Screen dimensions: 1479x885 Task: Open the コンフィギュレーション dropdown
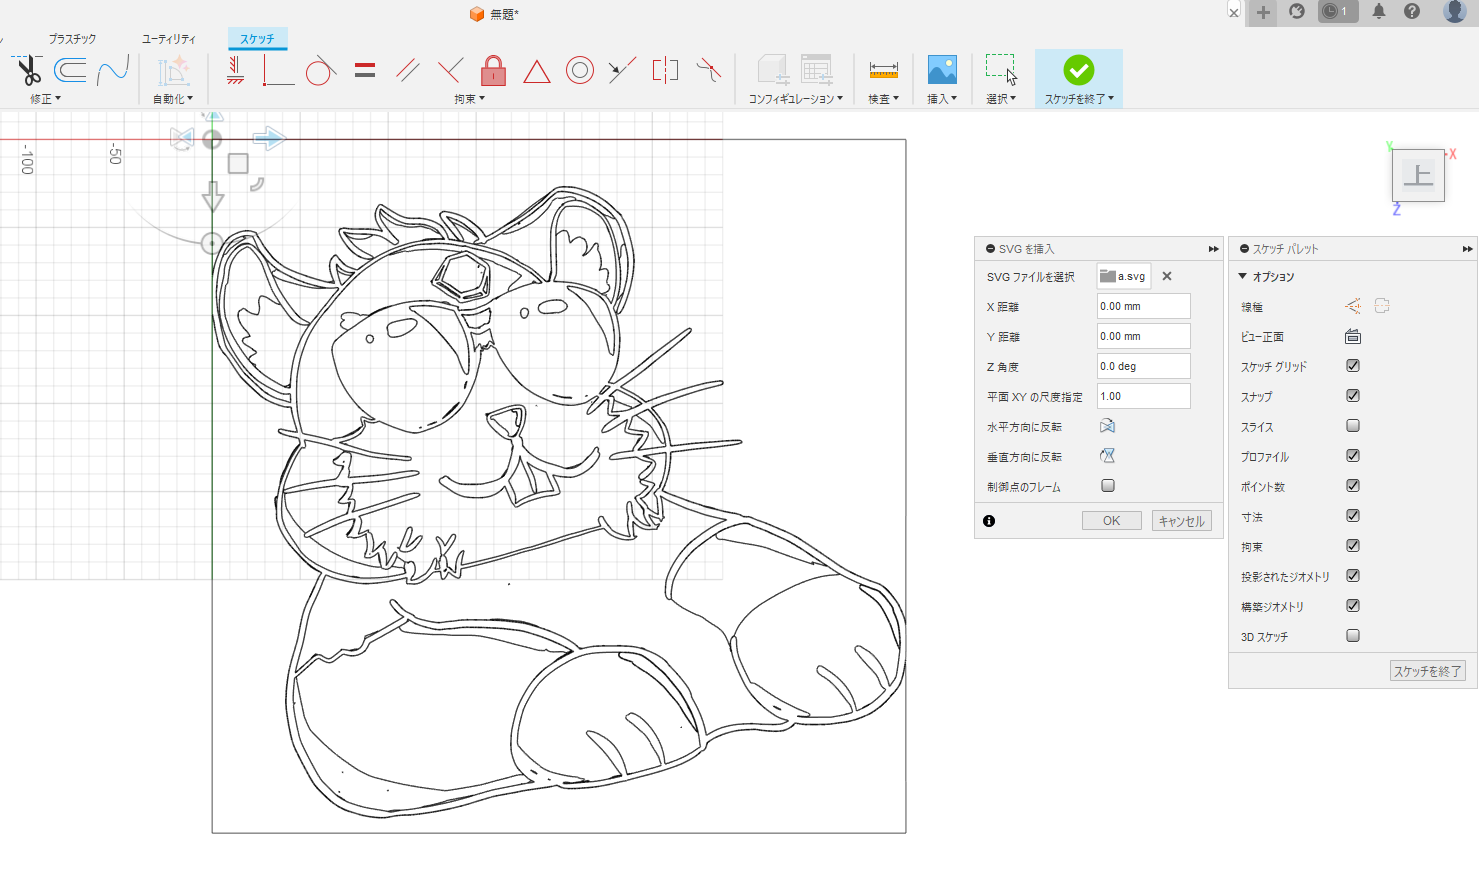point(796,99)
